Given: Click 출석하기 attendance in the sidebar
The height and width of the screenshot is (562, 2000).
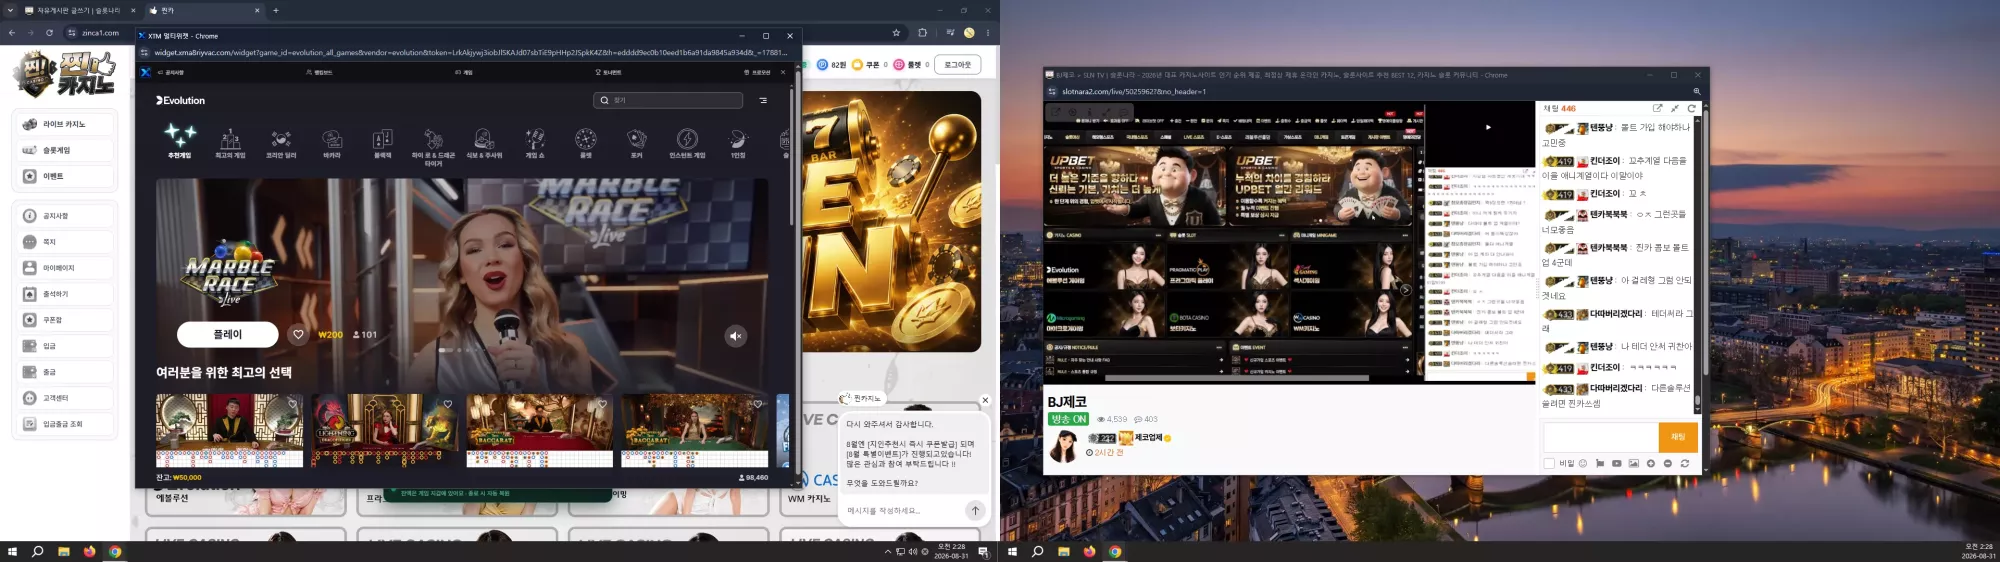Looking at the screenshot, I should [65, 294].
